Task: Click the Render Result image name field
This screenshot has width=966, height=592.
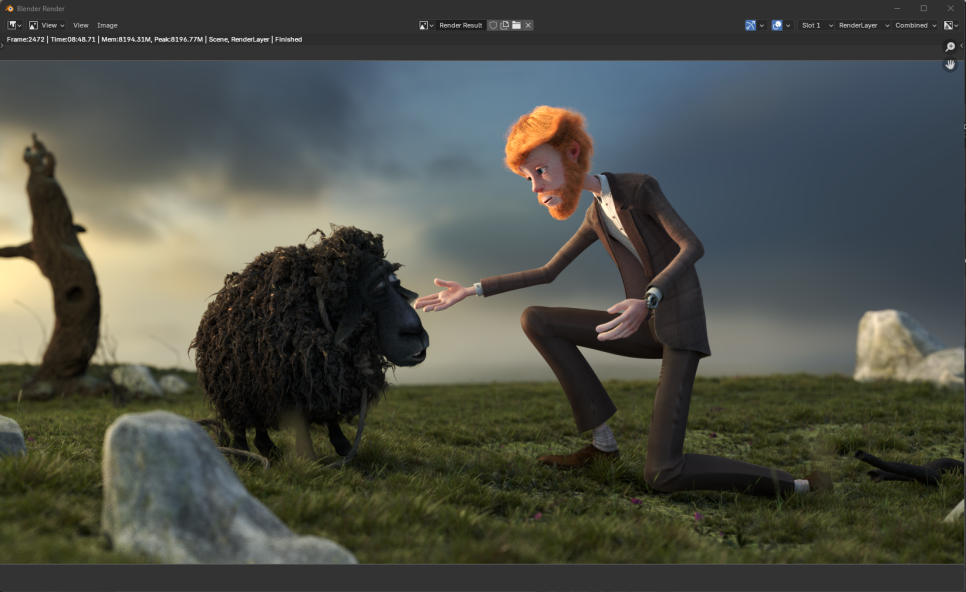Action: [461, 25]
